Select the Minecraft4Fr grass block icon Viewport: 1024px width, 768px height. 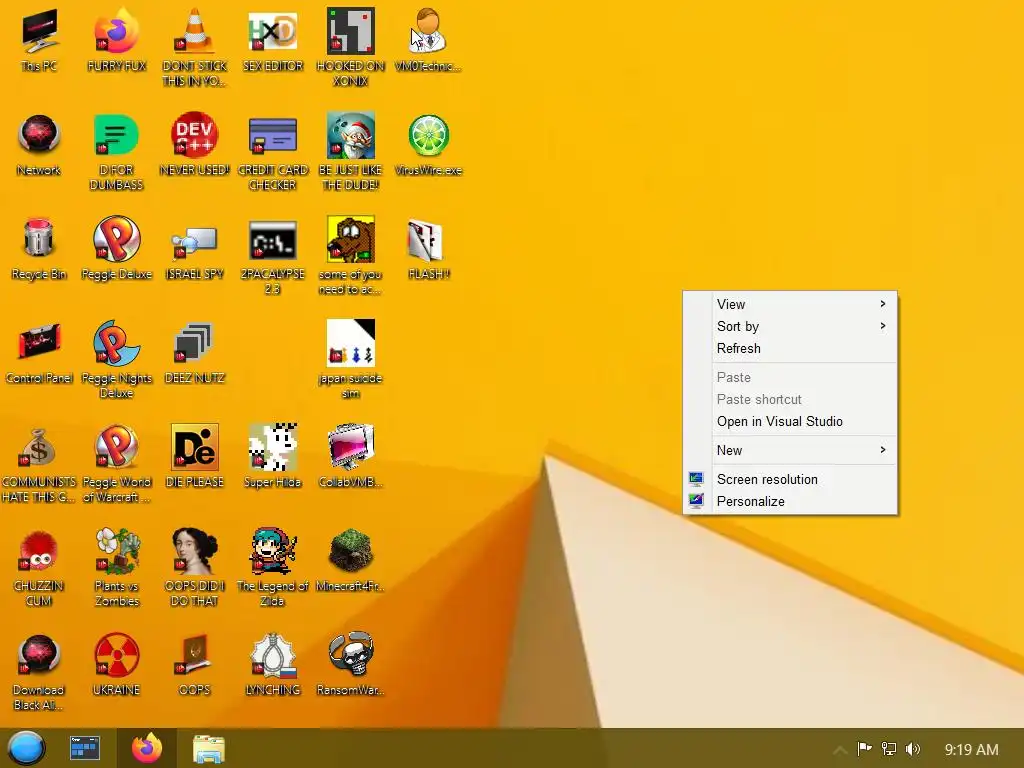click(x=351, y=550)
